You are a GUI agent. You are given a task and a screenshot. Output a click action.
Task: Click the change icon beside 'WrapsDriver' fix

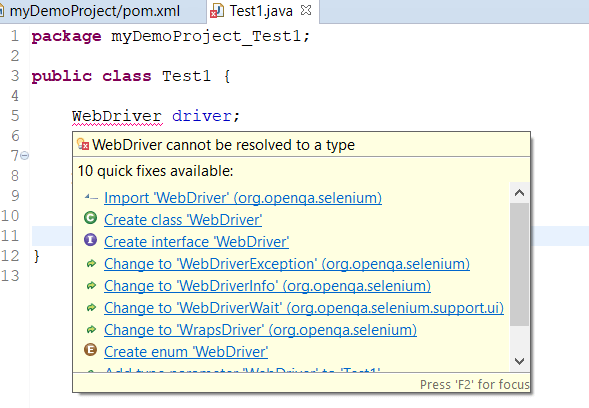(x=91, y=329)
